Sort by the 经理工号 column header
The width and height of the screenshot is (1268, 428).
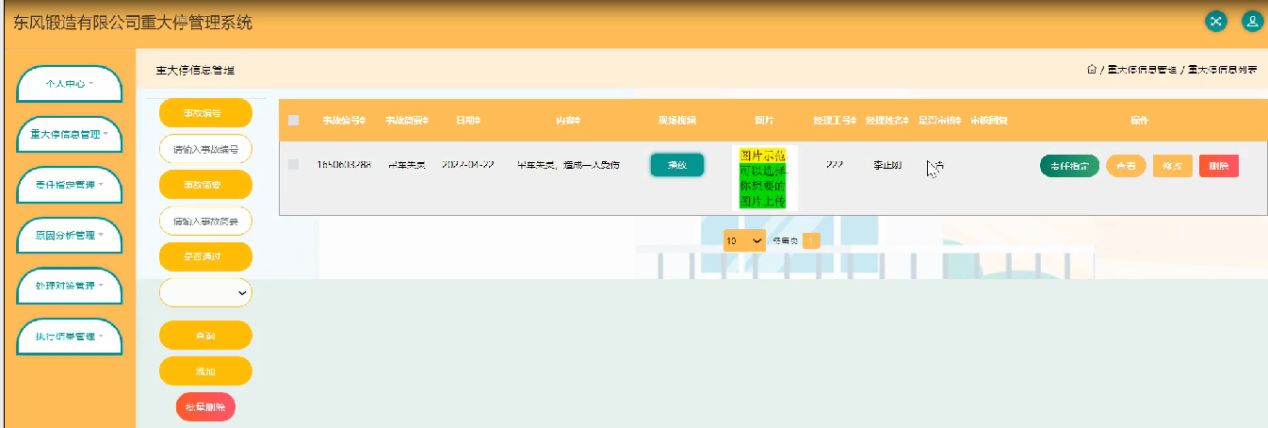pos(835,121)
